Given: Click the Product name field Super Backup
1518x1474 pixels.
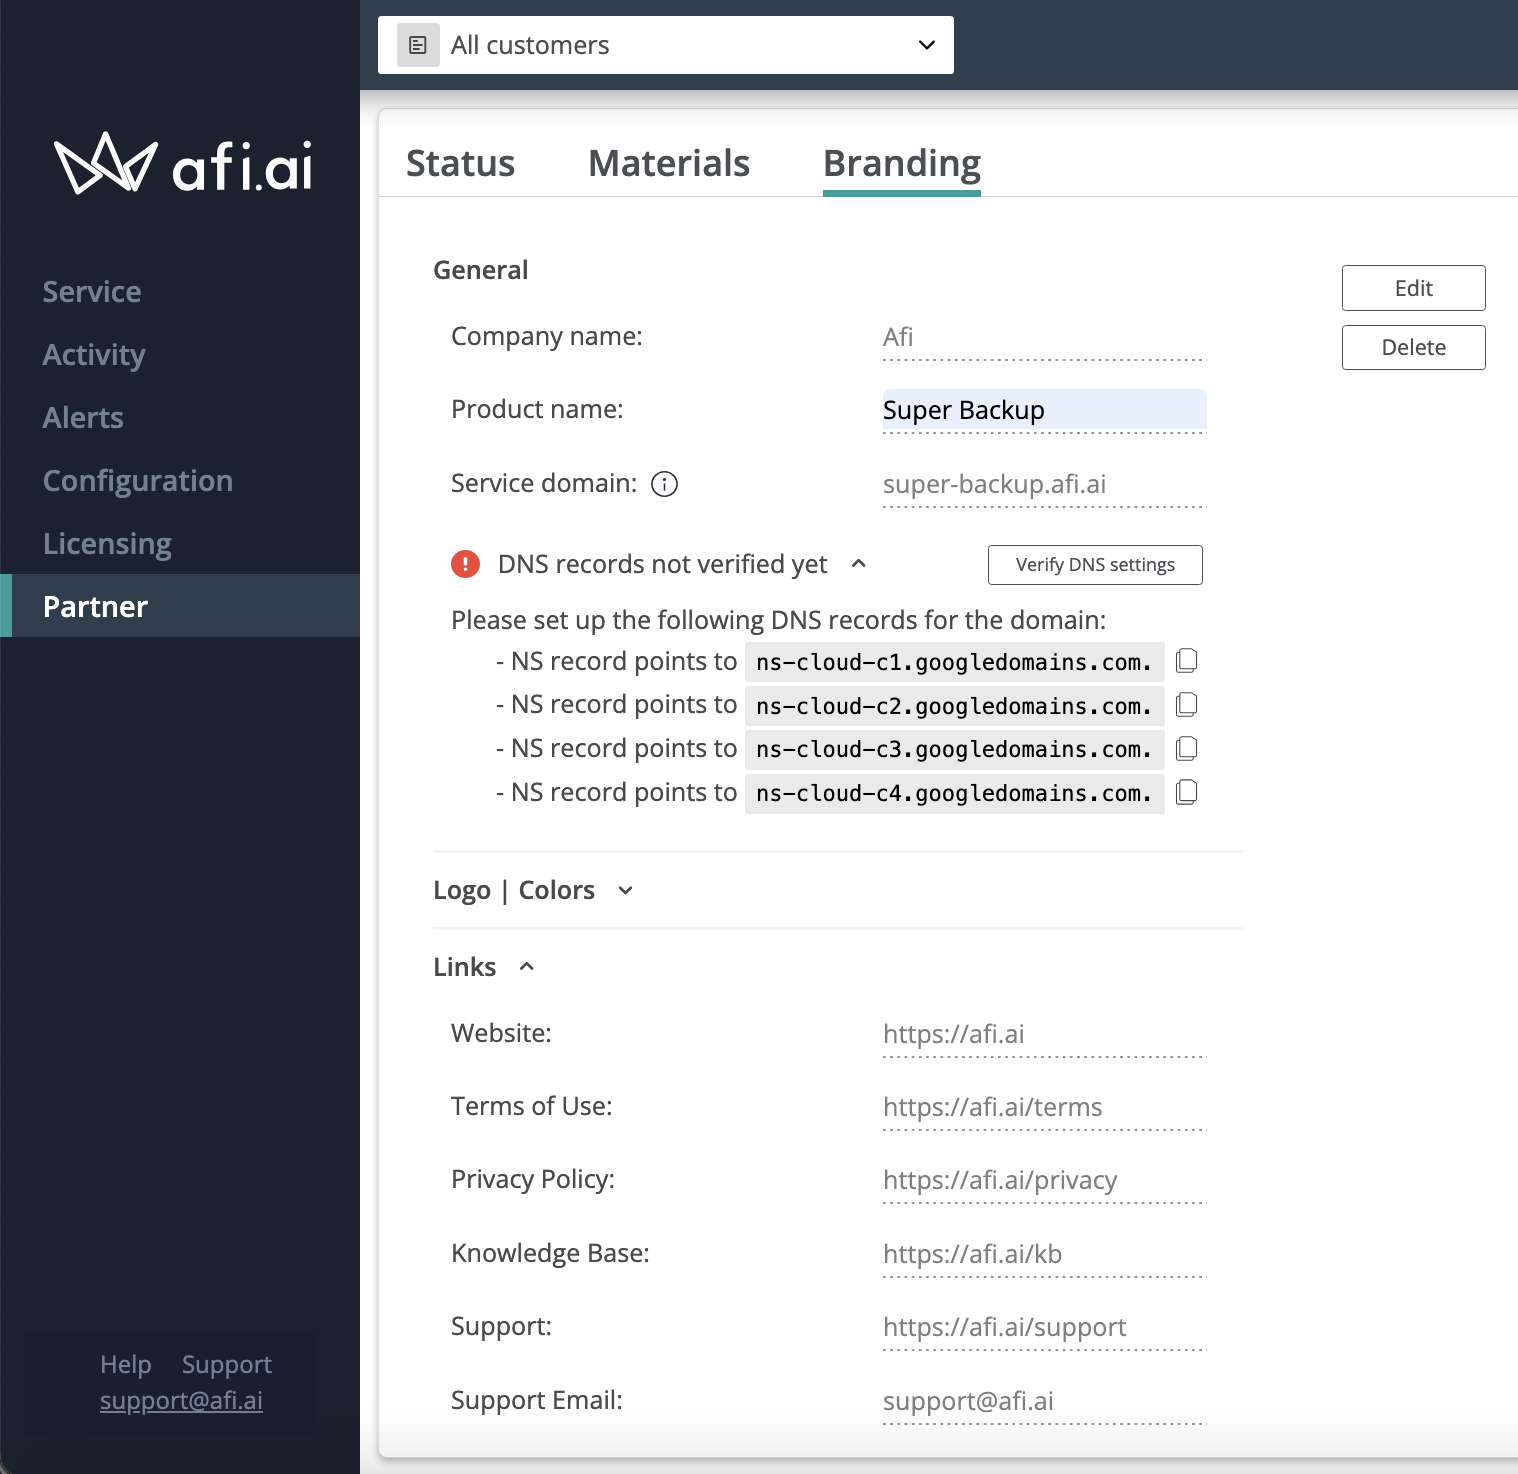Looking at the screenshot, I should (1044, 411).
